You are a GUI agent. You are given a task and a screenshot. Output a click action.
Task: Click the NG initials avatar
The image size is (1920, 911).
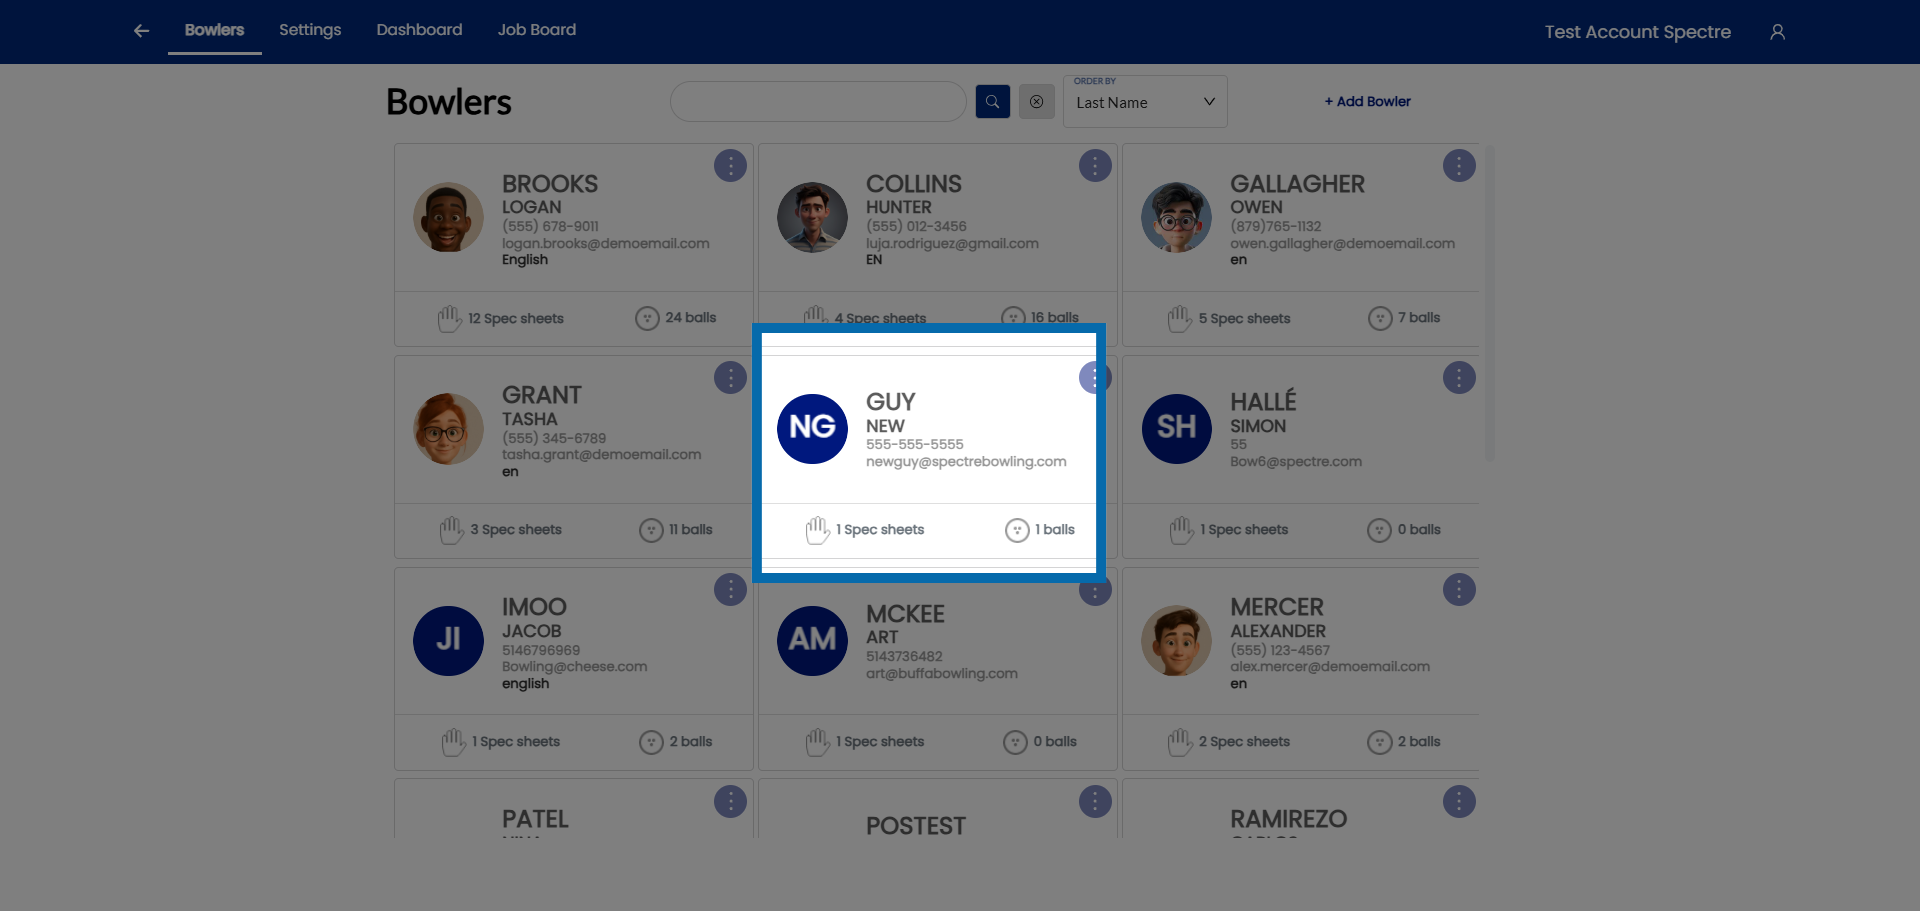[812, 429]
